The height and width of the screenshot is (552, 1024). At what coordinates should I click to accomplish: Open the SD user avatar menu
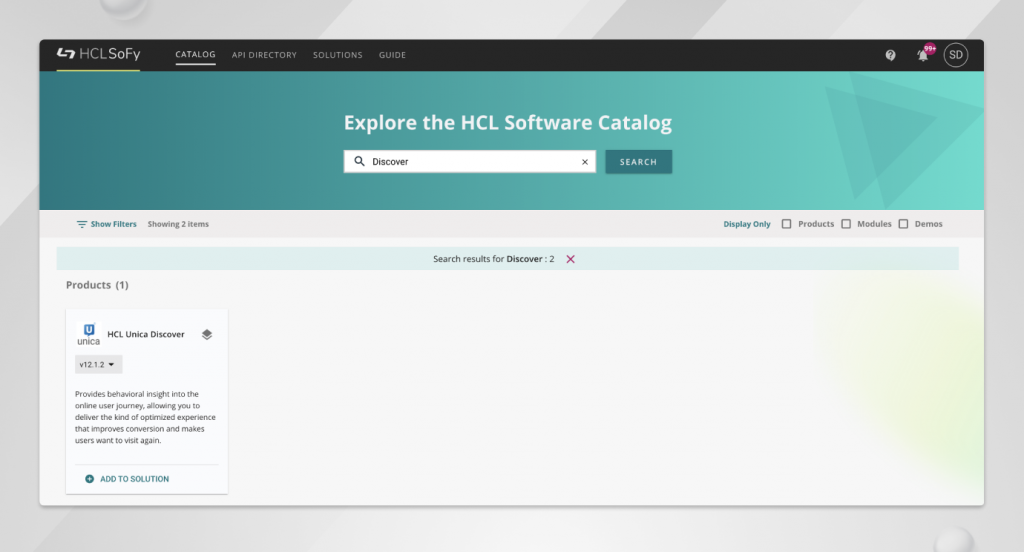click(955, 55)
